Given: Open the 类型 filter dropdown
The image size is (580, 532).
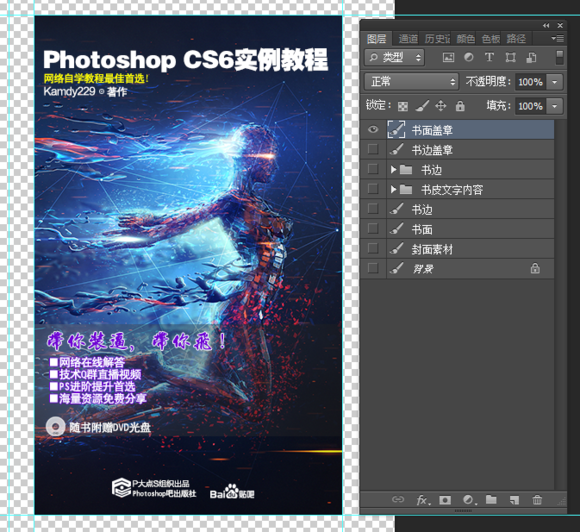Looking at the screenshot, I should pyautogui.click(x=394, y=57).
